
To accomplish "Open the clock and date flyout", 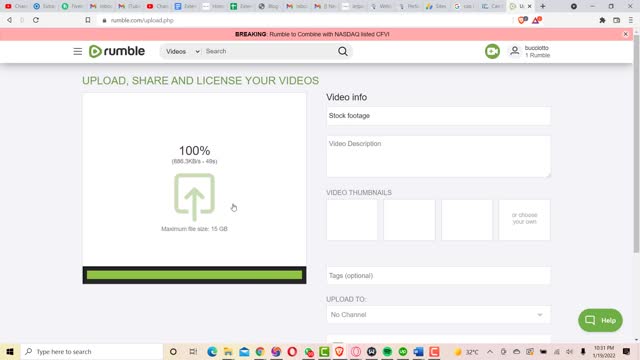I will click(604, 351).
